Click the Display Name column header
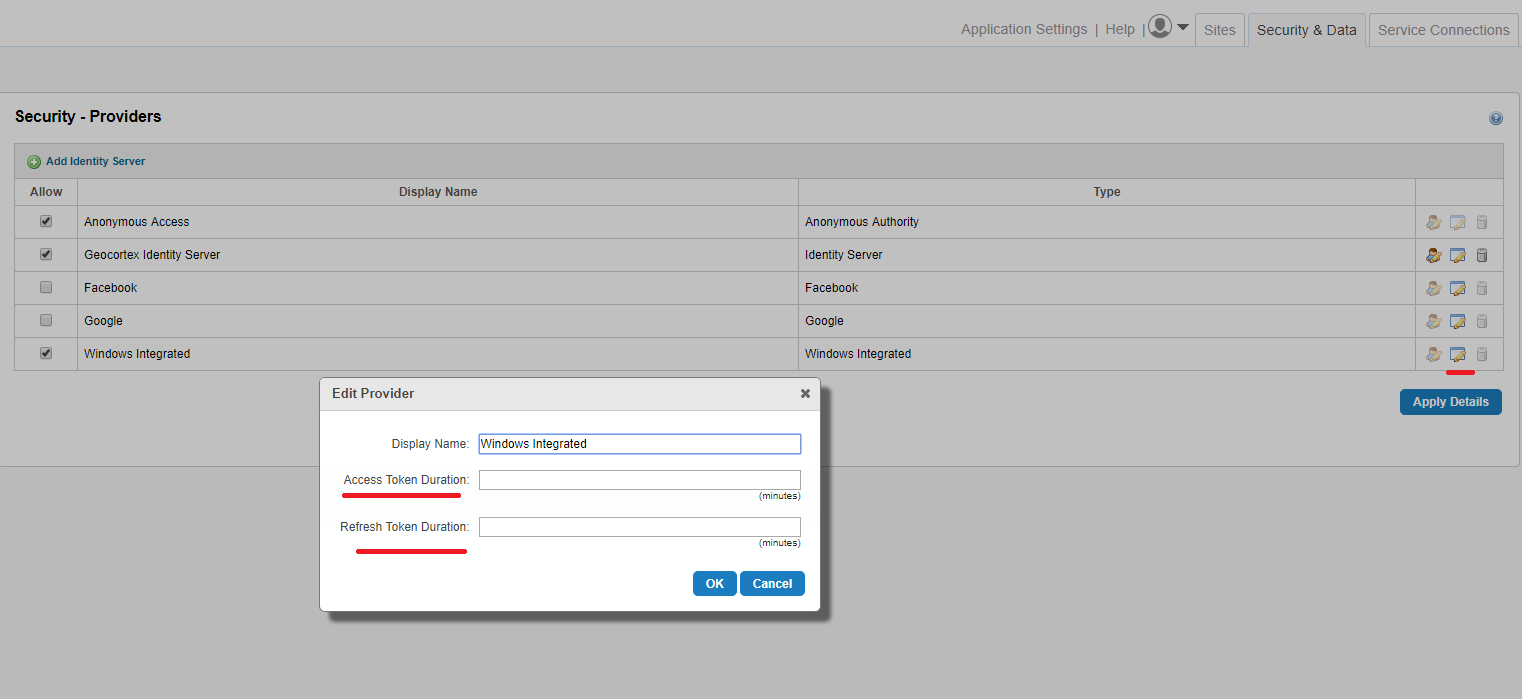The height and width of the screenshot is (699, 1522). [x=438, y=192]
